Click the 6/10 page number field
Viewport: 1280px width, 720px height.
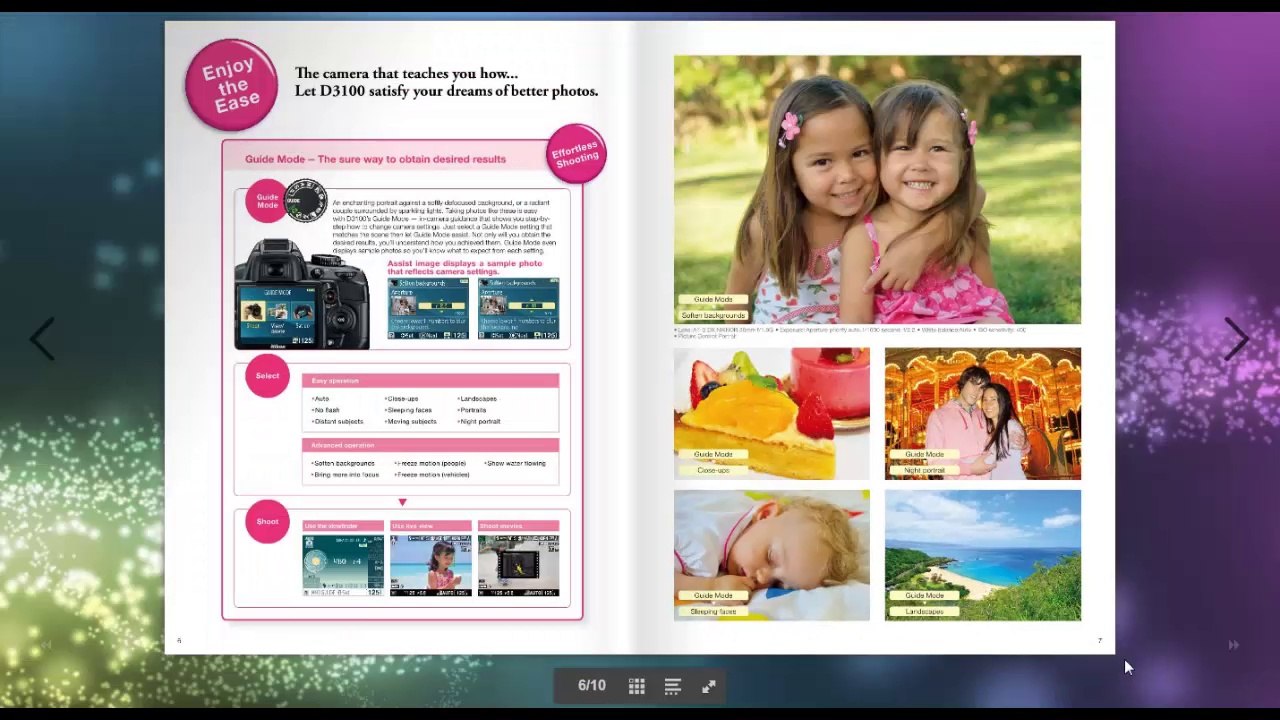click(x=592, y=686)
